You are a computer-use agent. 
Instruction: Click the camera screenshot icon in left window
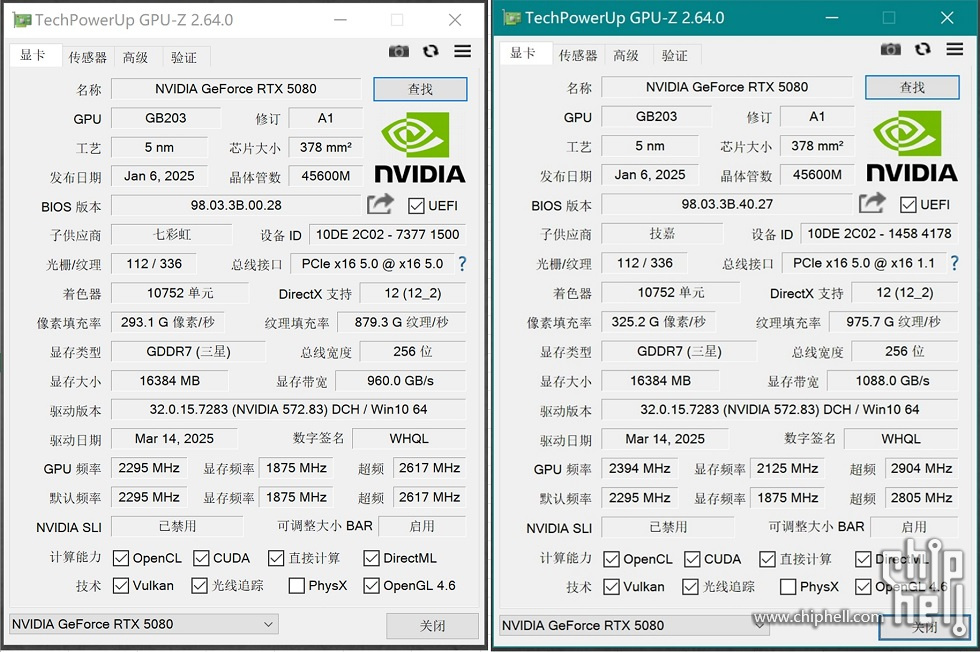coord(399,51)
